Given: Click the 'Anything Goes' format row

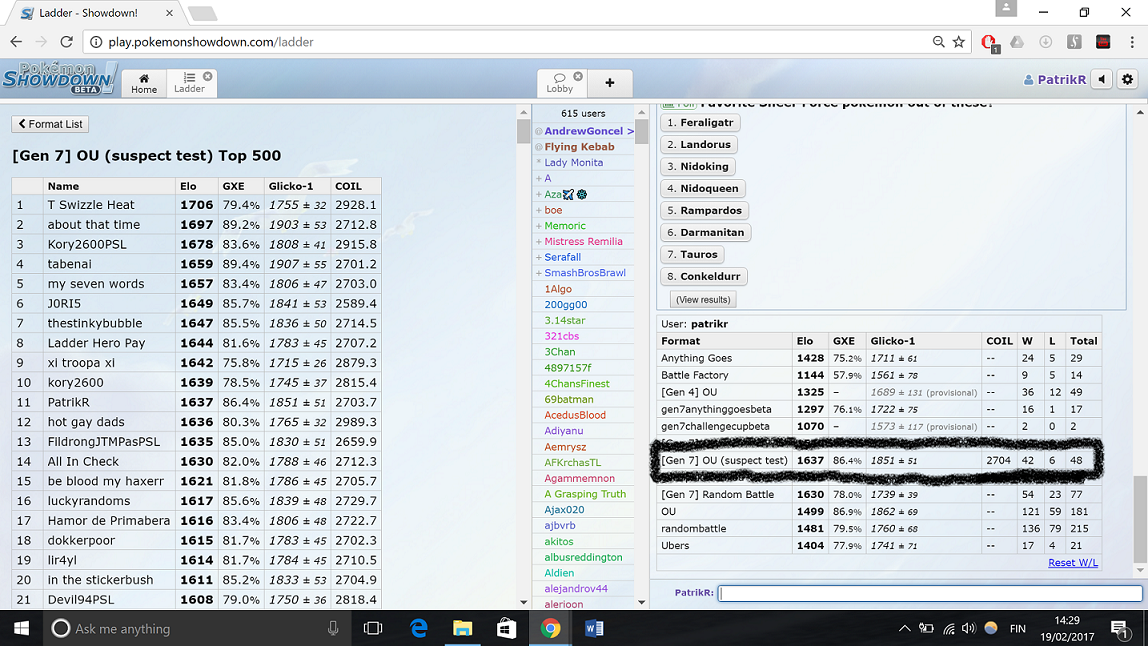Looking at the screenshot, I should point(879,358).
